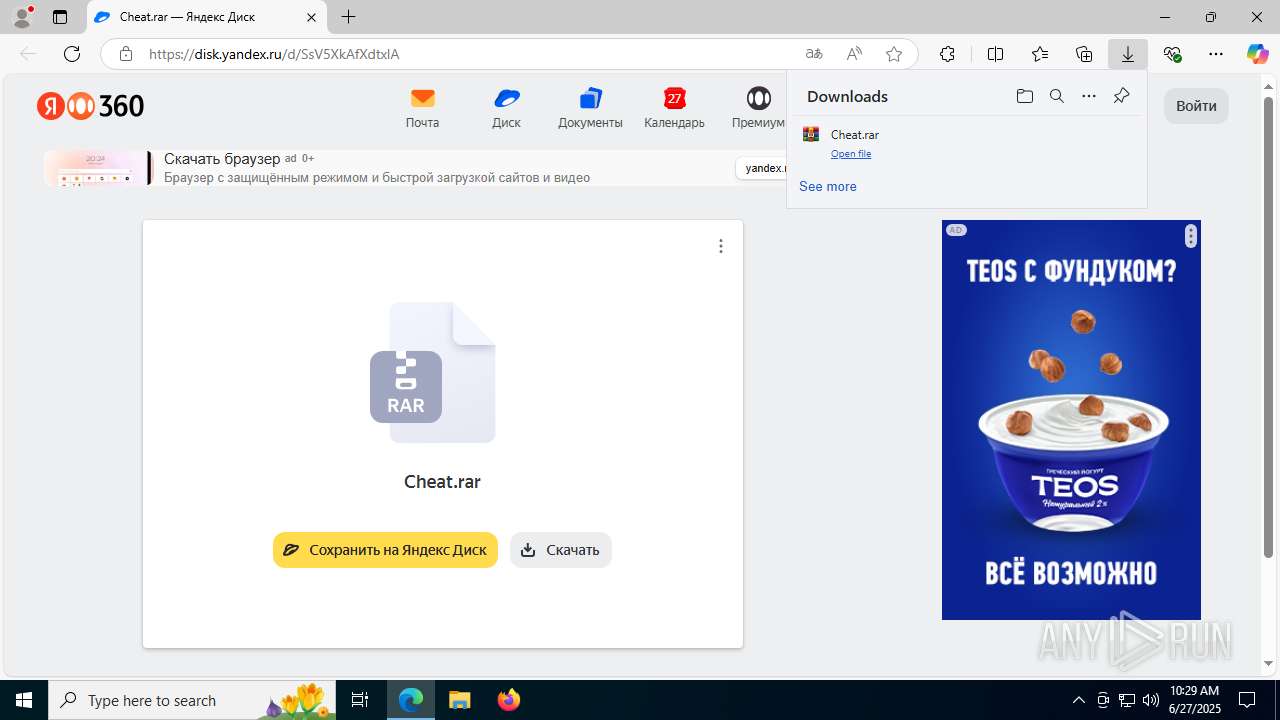This screenshot has height=720, width=1280.
Task: Click the taskbar clock
Action: tap(1194, 700)
